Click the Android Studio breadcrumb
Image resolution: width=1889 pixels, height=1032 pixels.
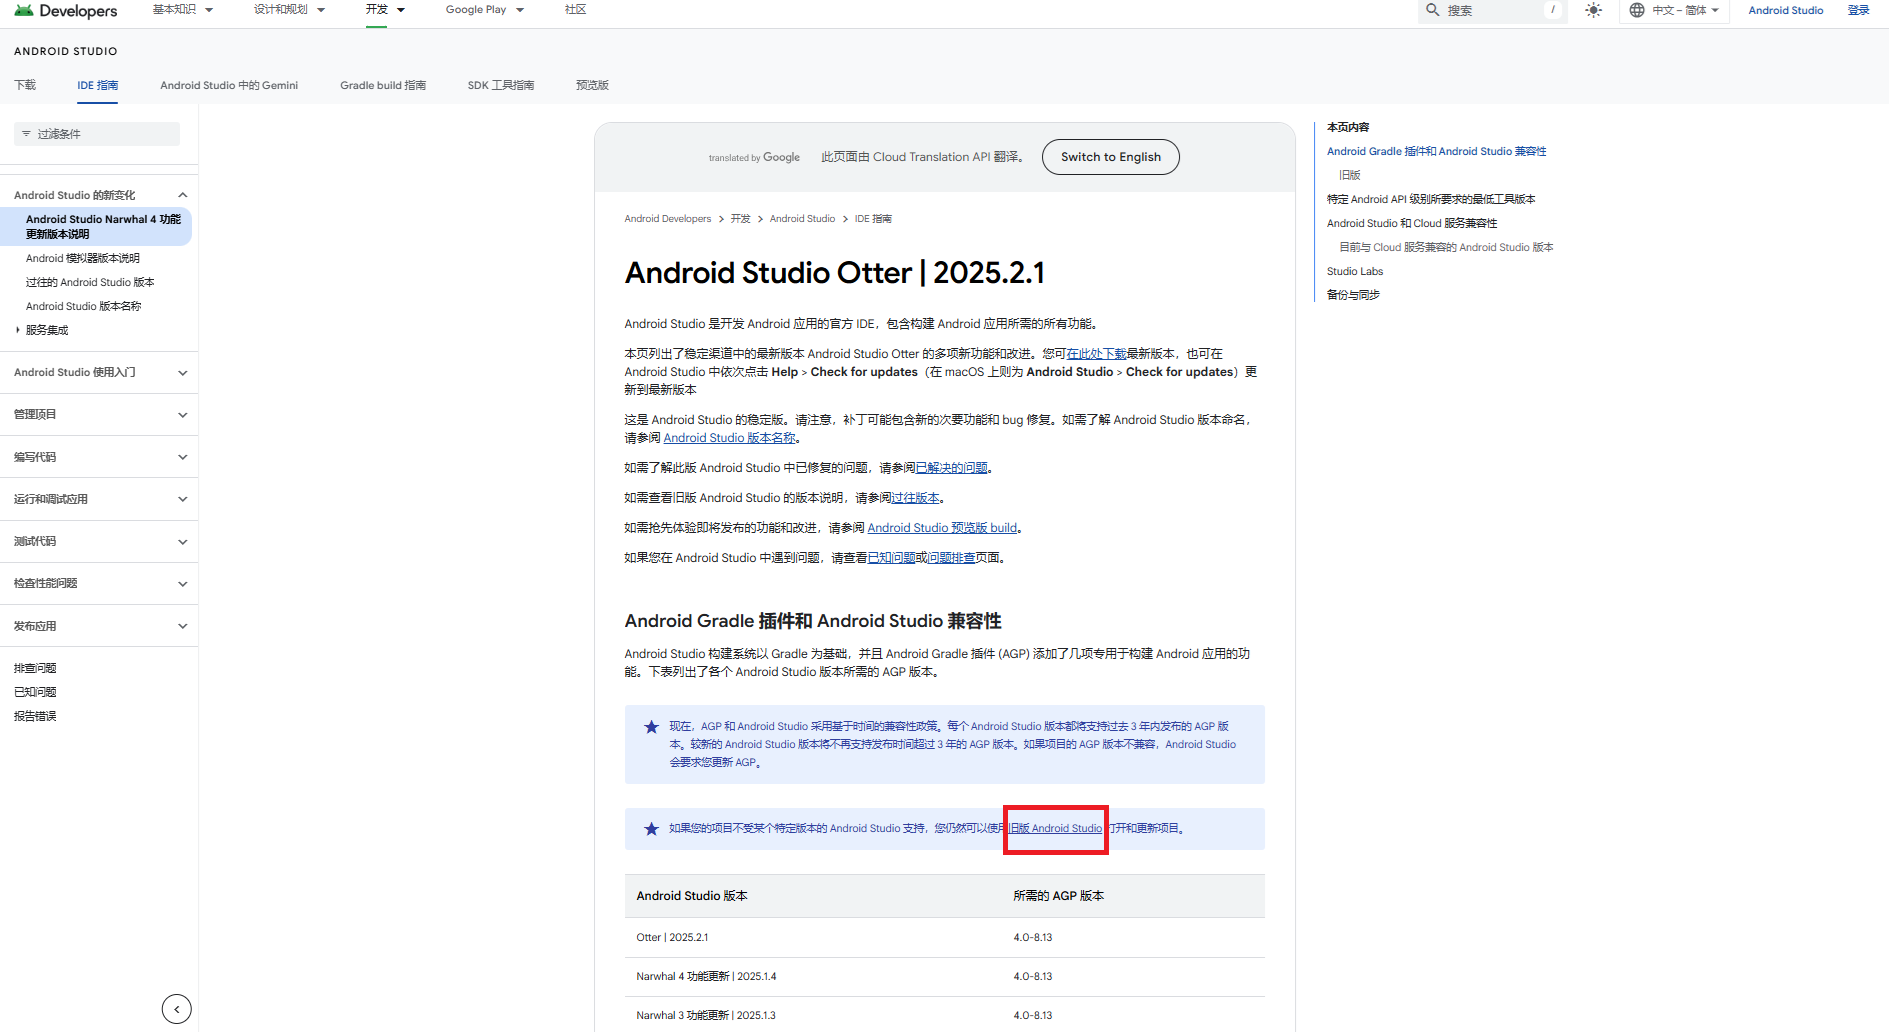[x=802, y=219]
